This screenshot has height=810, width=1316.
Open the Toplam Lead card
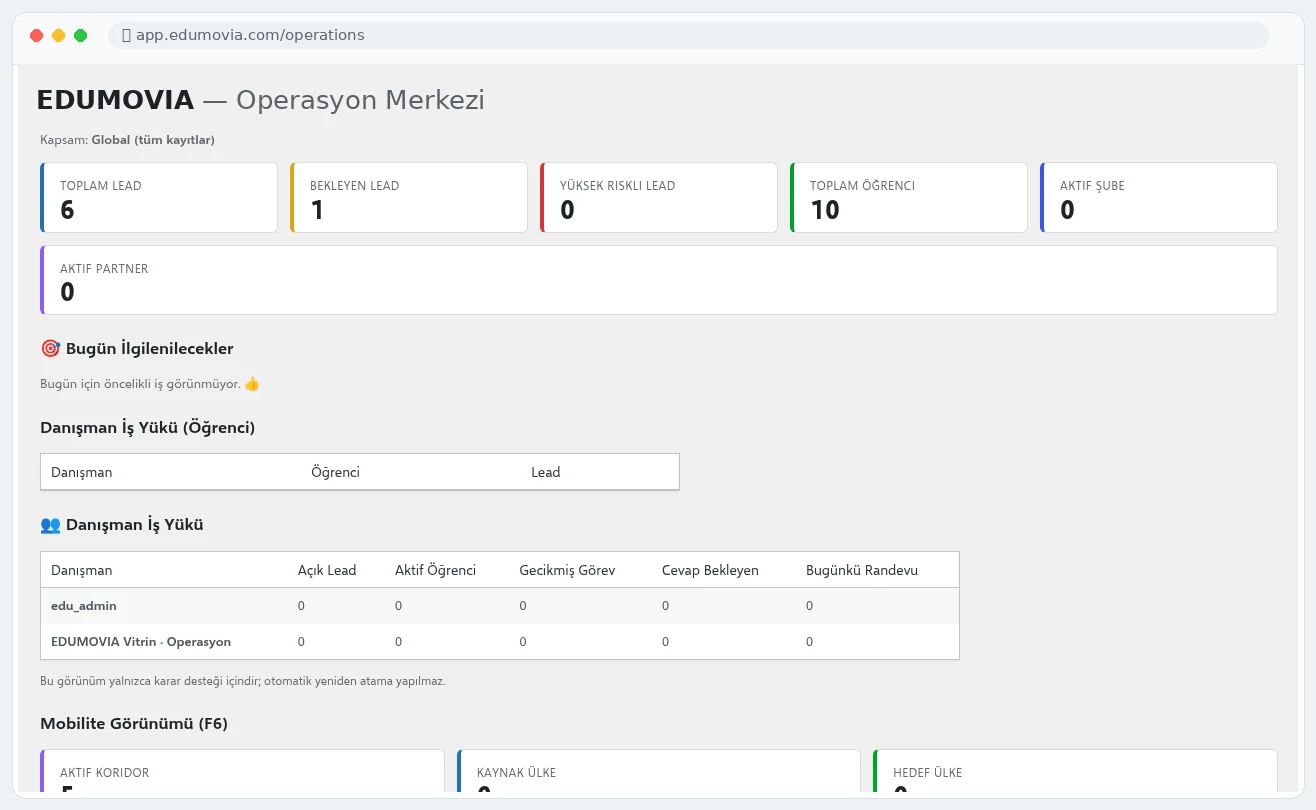point(159,198)
